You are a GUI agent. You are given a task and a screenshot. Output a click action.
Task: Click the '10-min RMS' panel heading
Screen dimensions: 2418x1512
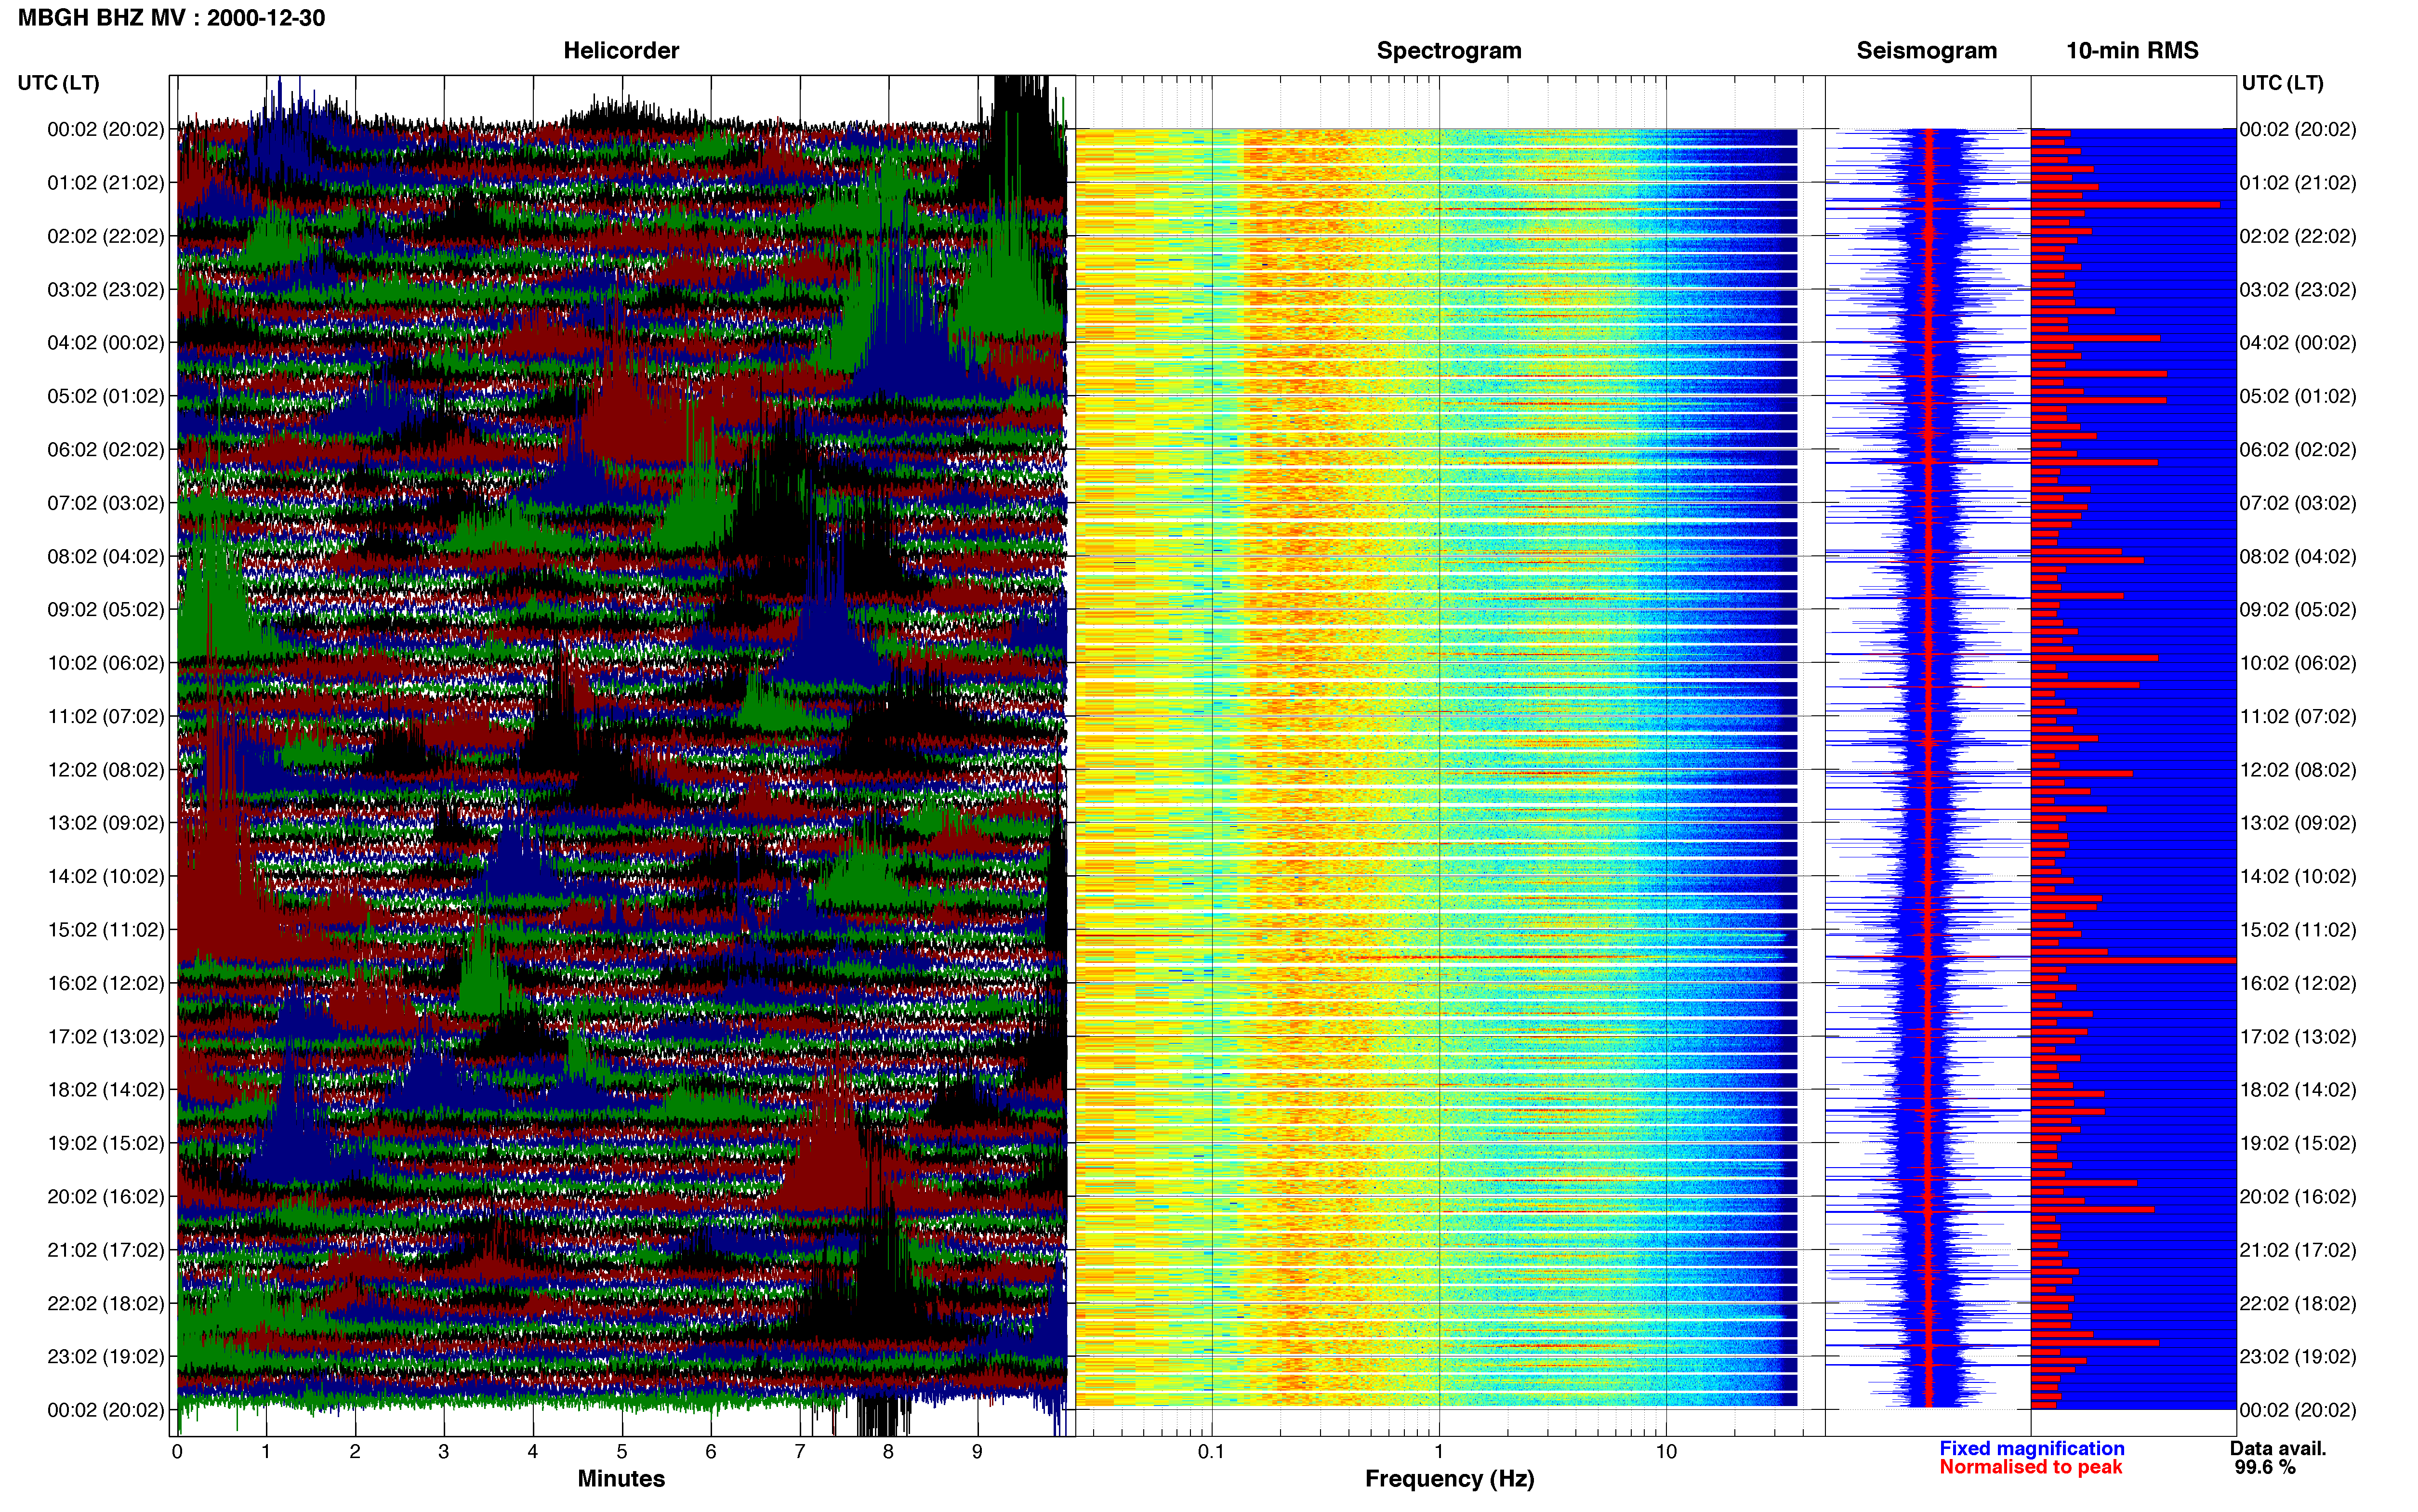(x=2132, y=51)
